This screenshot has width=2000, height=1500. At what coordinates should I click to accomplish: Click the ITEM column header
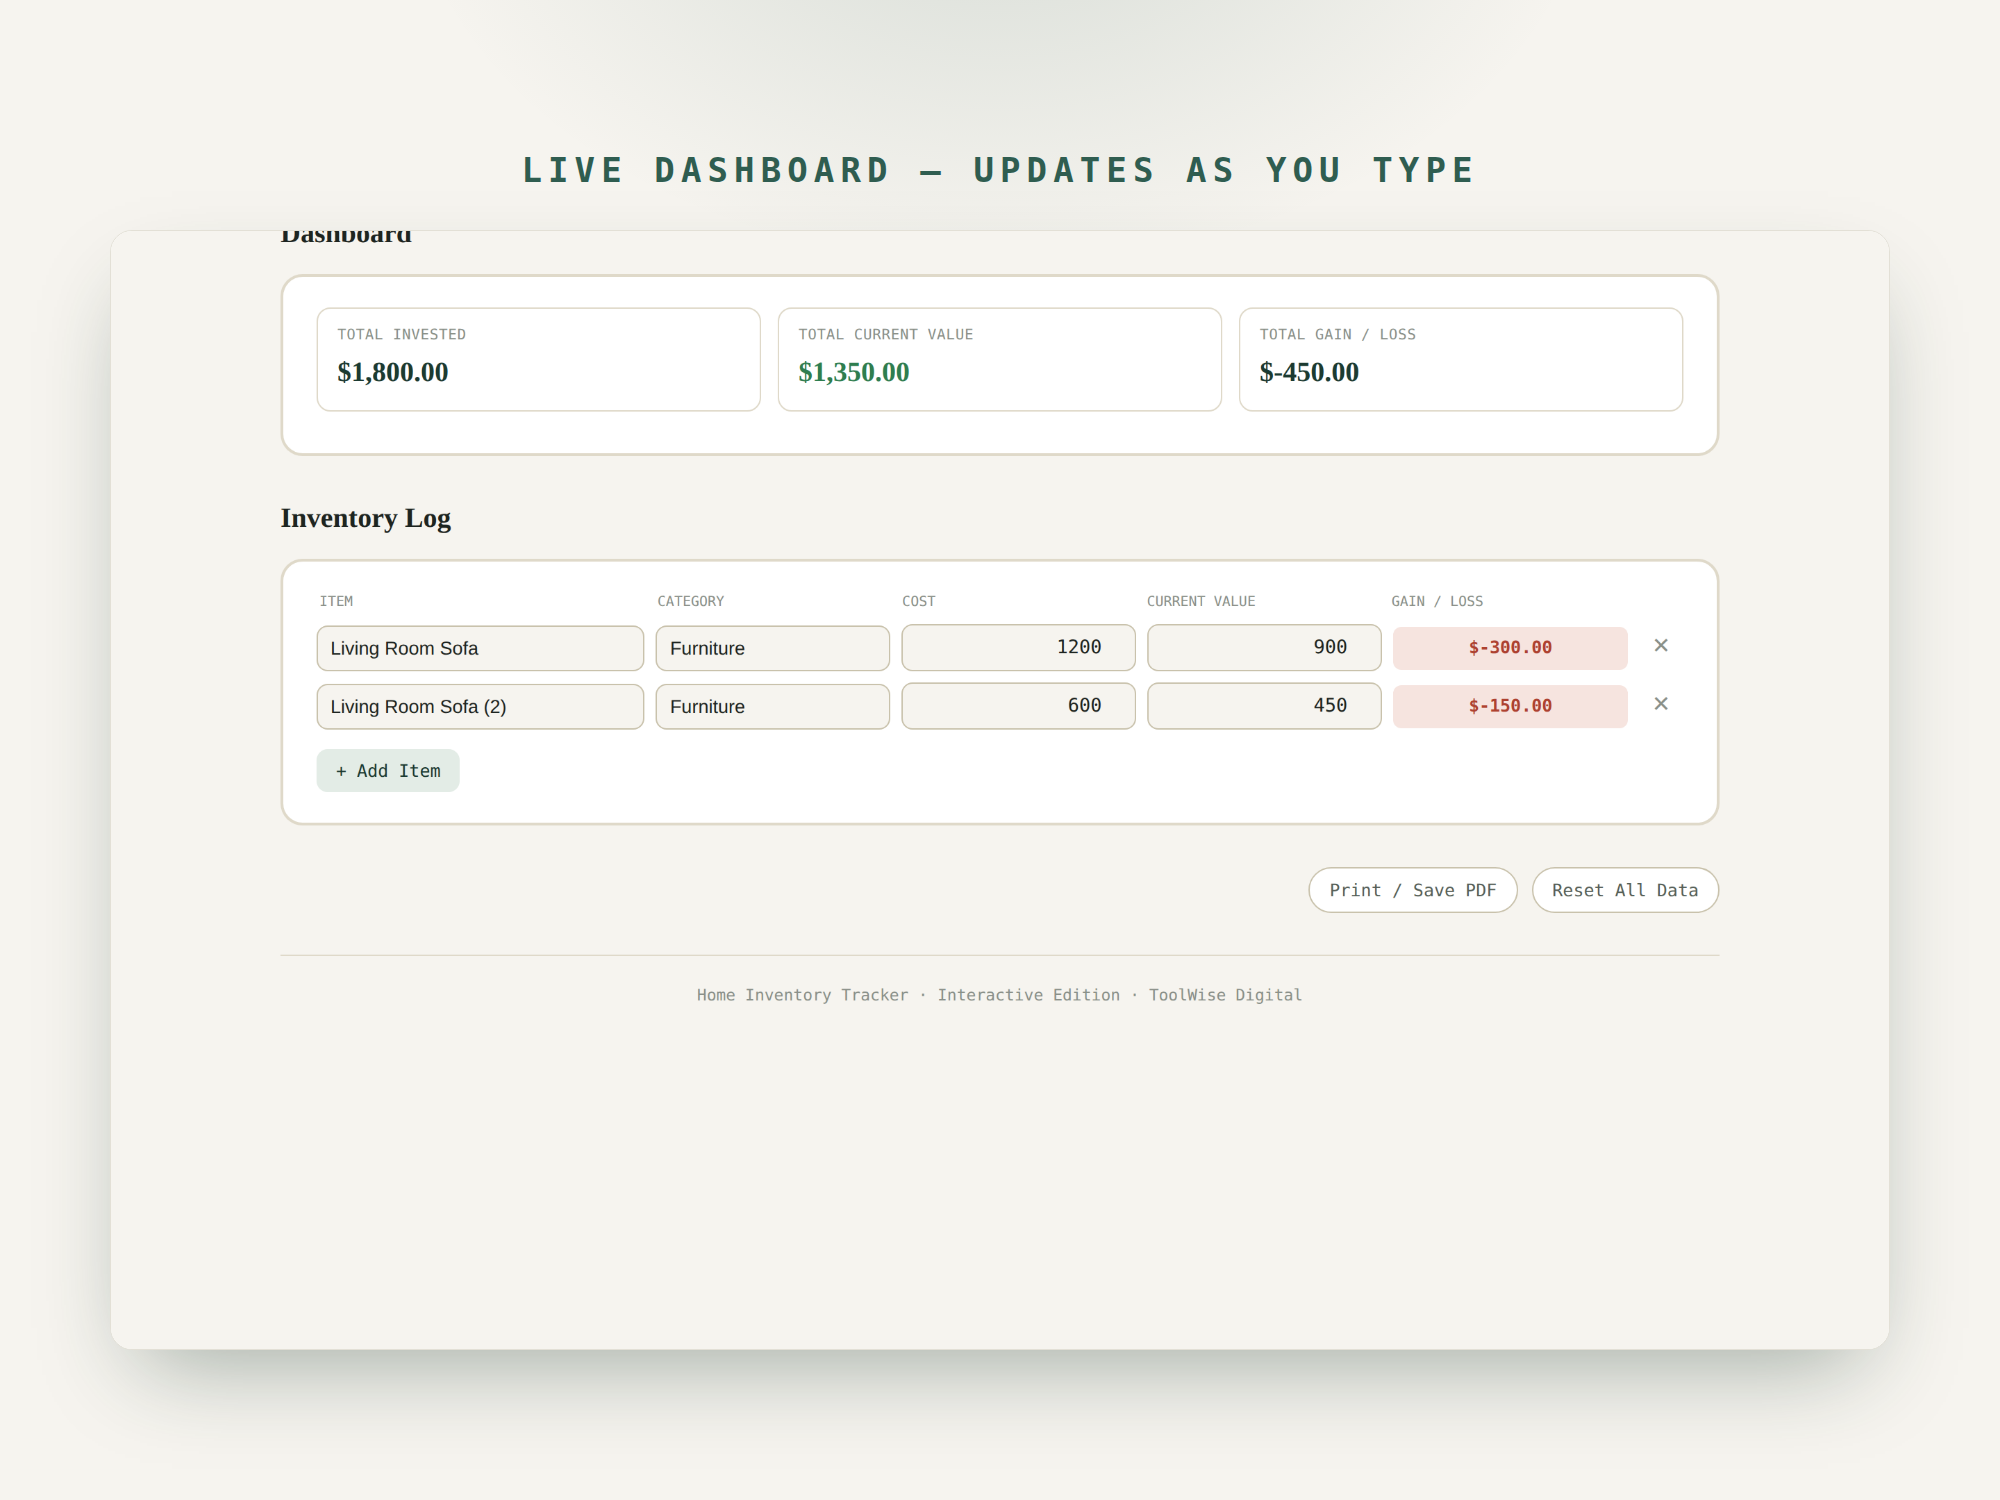pos(336,601)
